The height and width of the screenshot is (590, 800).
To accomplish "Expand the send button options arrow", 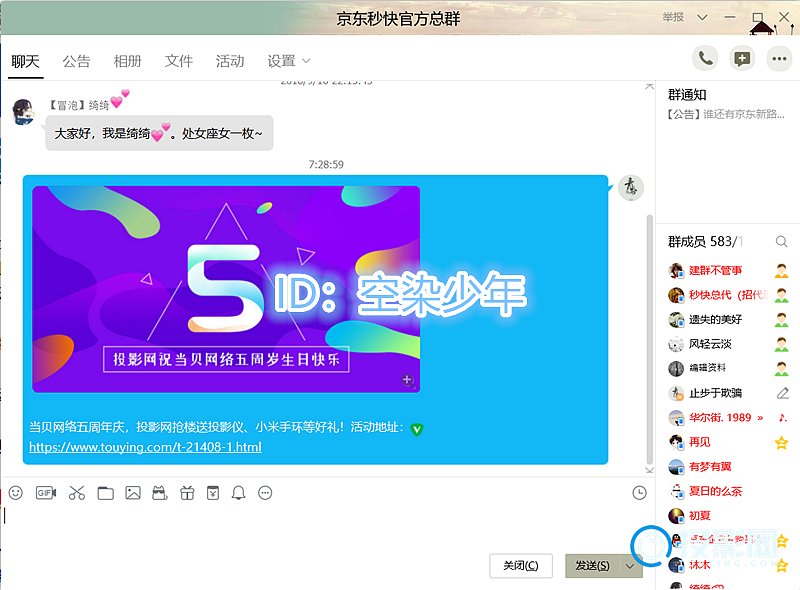I will click(x=630, y=566).
